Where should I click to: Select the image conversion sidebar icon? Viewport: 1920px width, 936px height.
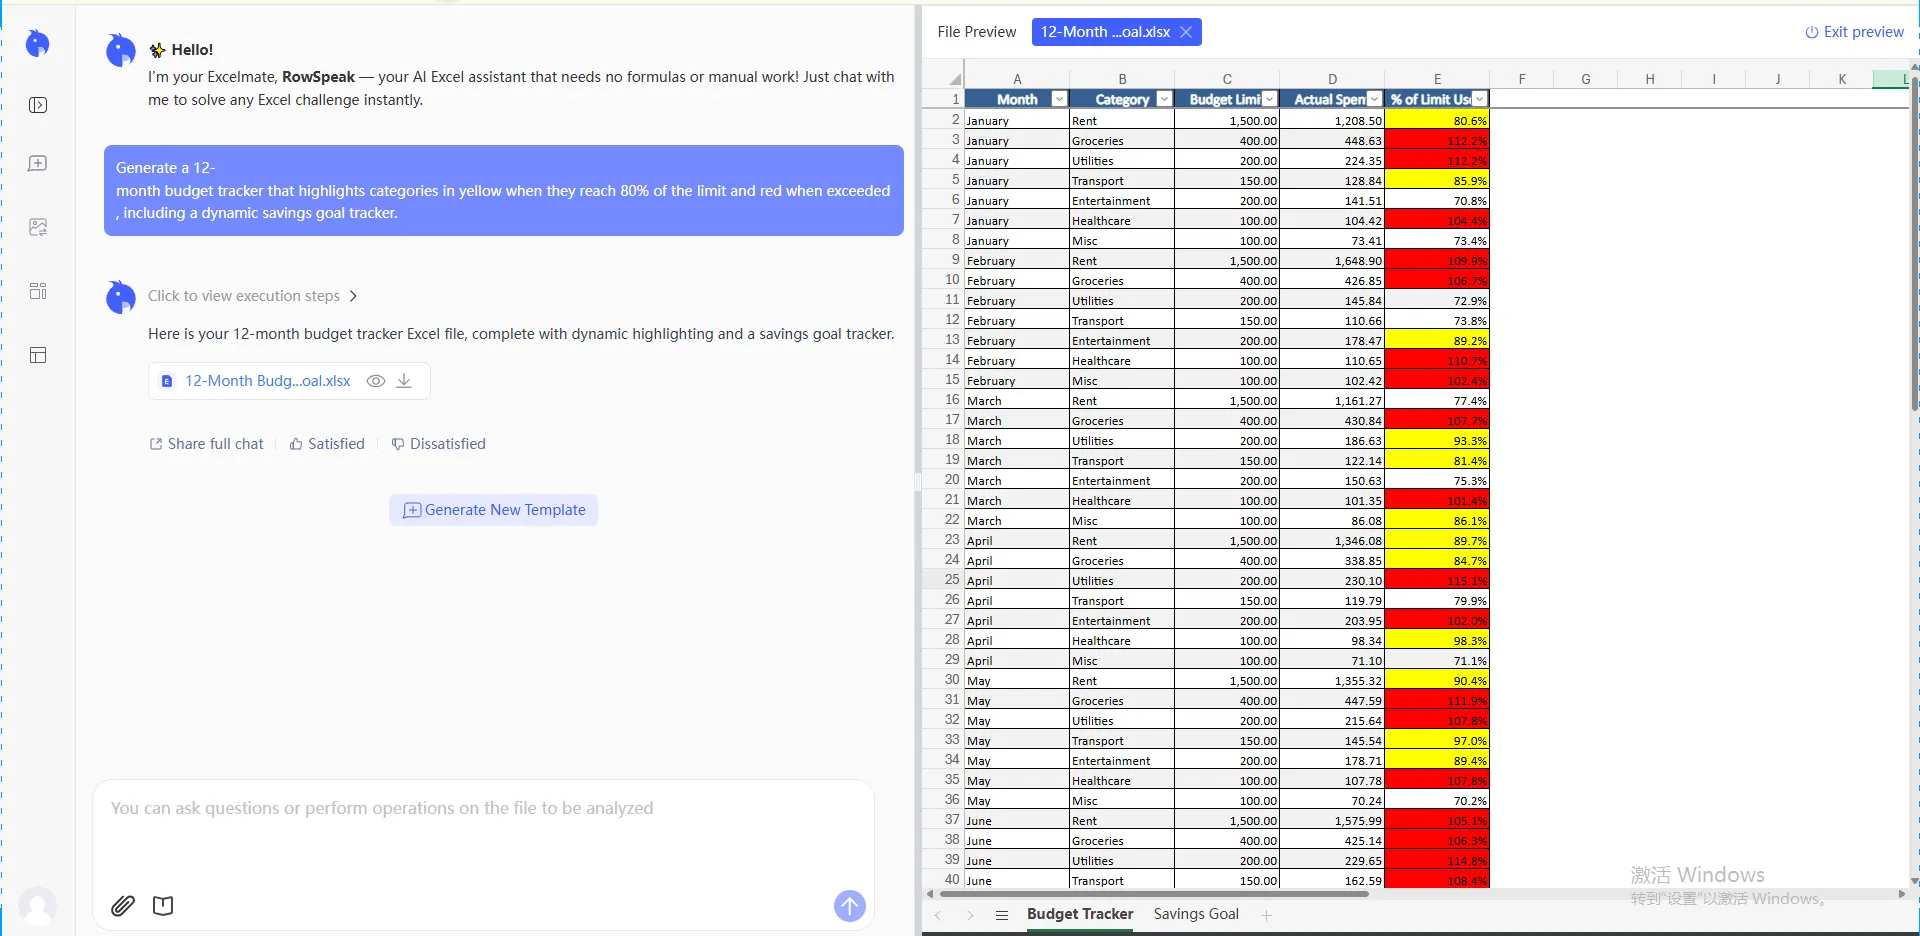click(37, 227)
